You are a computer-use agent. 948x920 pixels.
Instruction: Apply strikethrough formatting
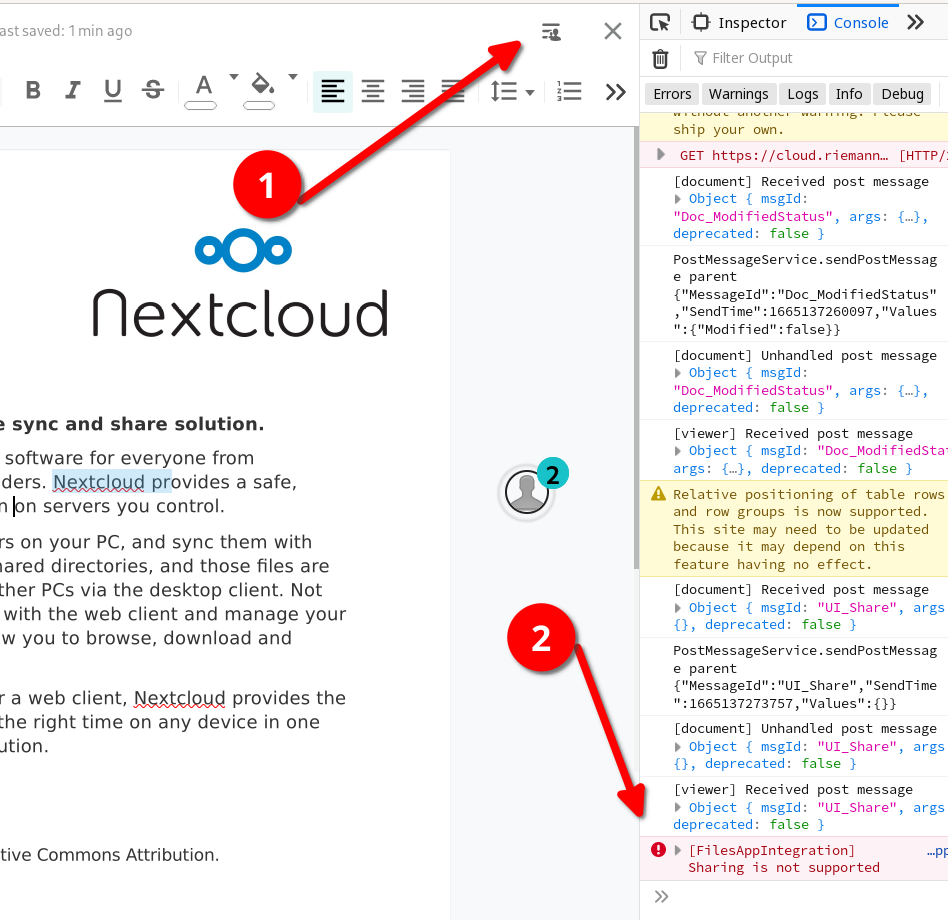coord(152,90)
